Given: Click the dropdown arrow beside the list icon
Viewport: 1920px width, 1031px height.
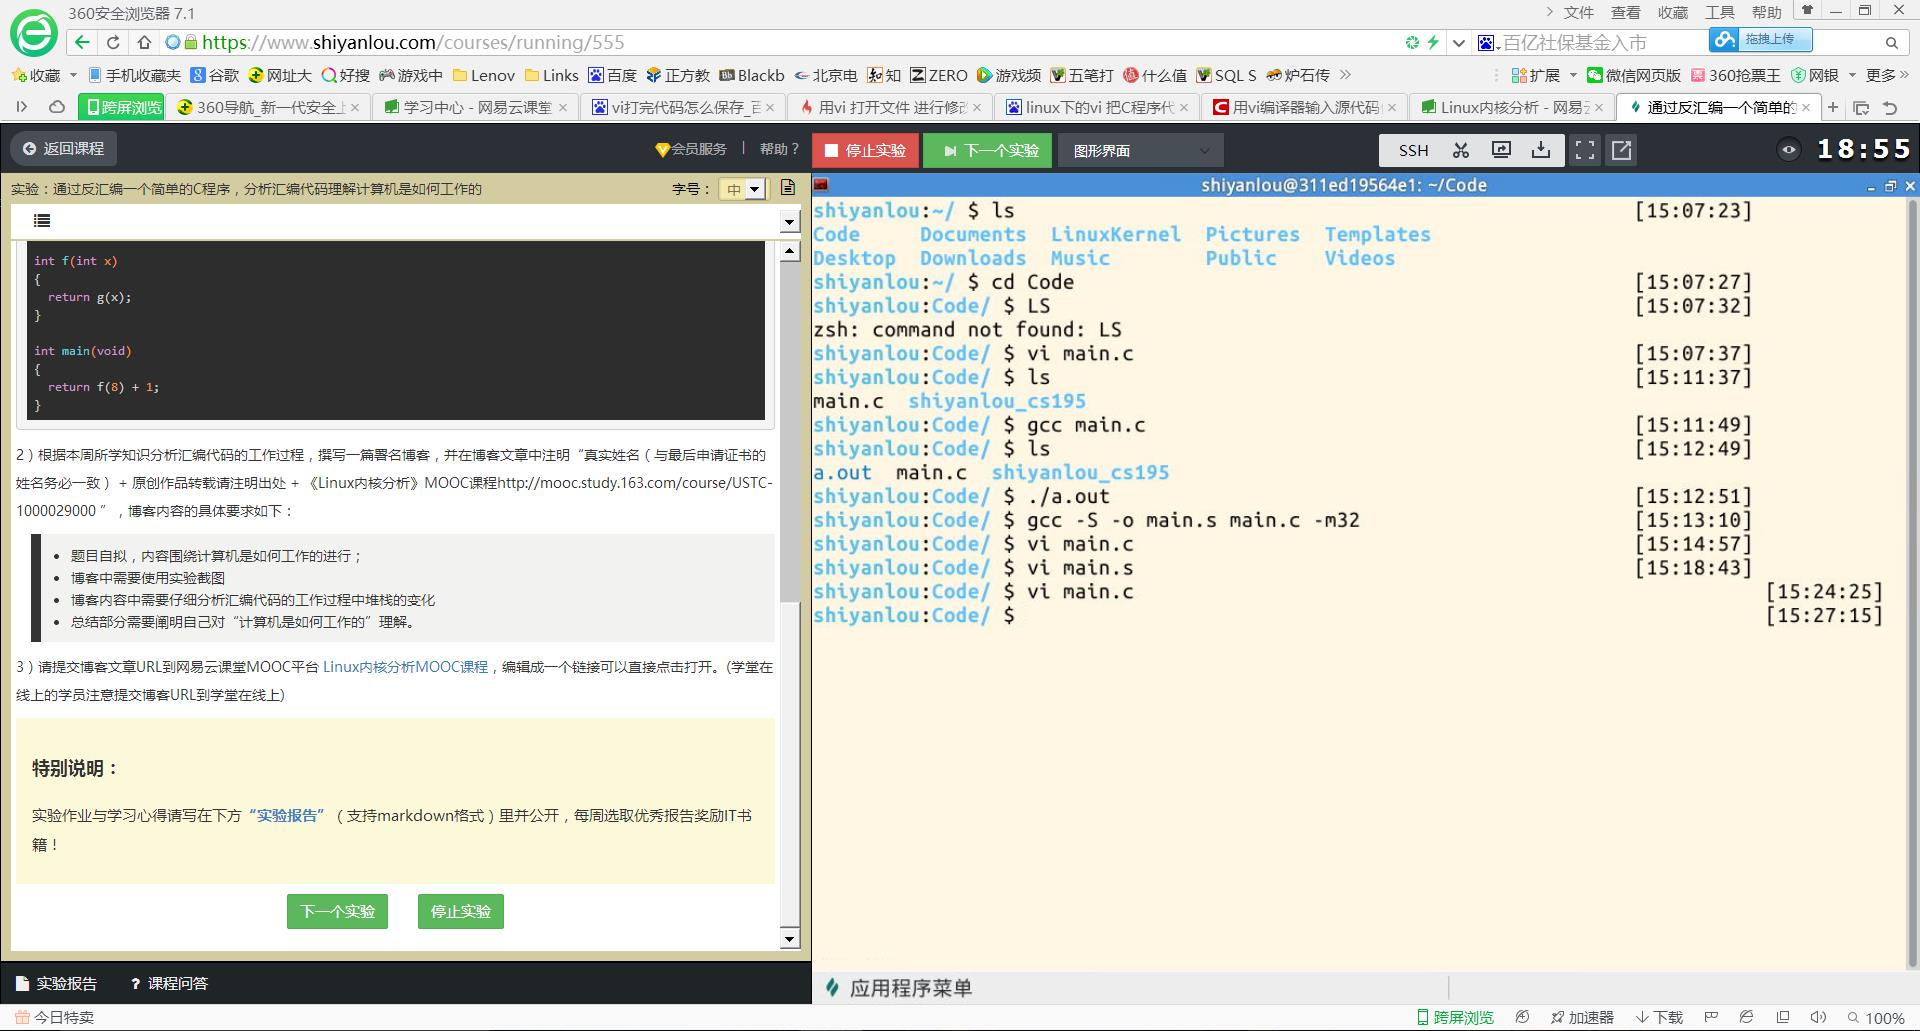Looking at the screenshot, I should tap(789, 222).
